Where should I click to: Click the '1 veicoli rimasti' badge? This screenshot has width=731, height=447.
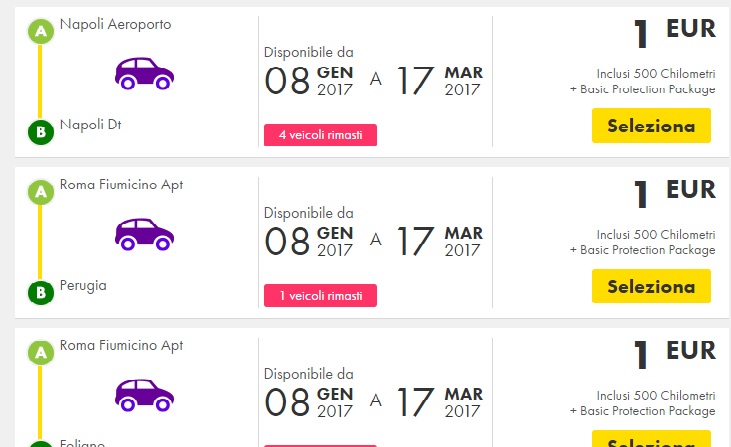pos(320,296)
